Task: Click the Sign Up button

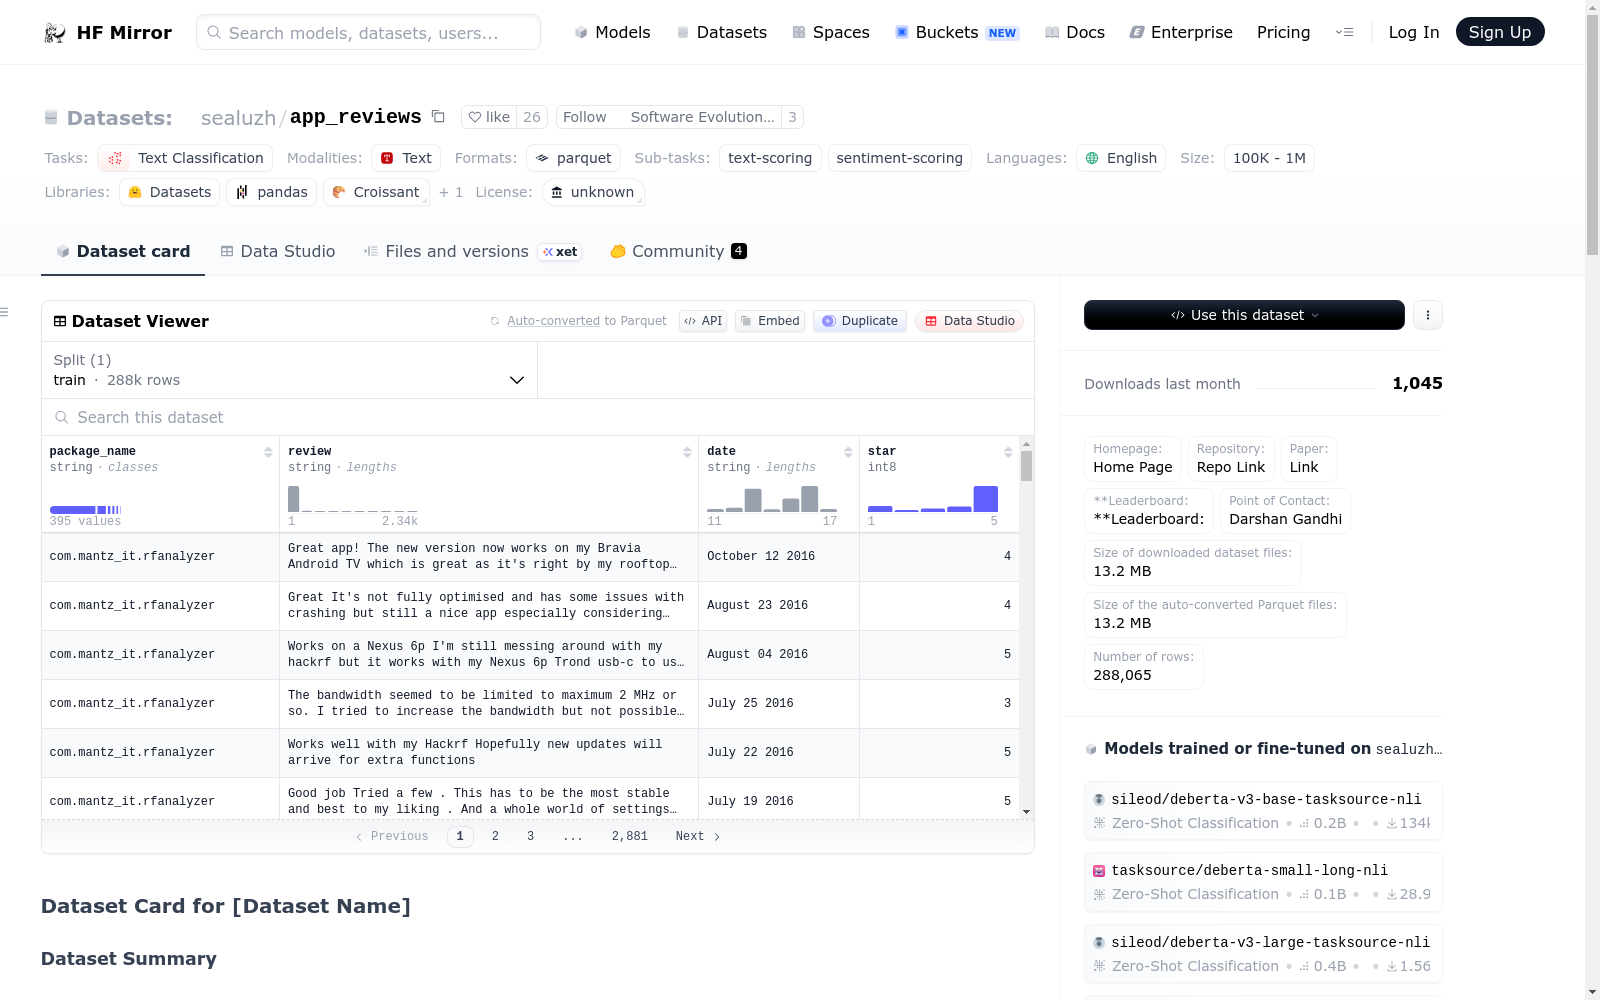Action: coord(1500,32)
